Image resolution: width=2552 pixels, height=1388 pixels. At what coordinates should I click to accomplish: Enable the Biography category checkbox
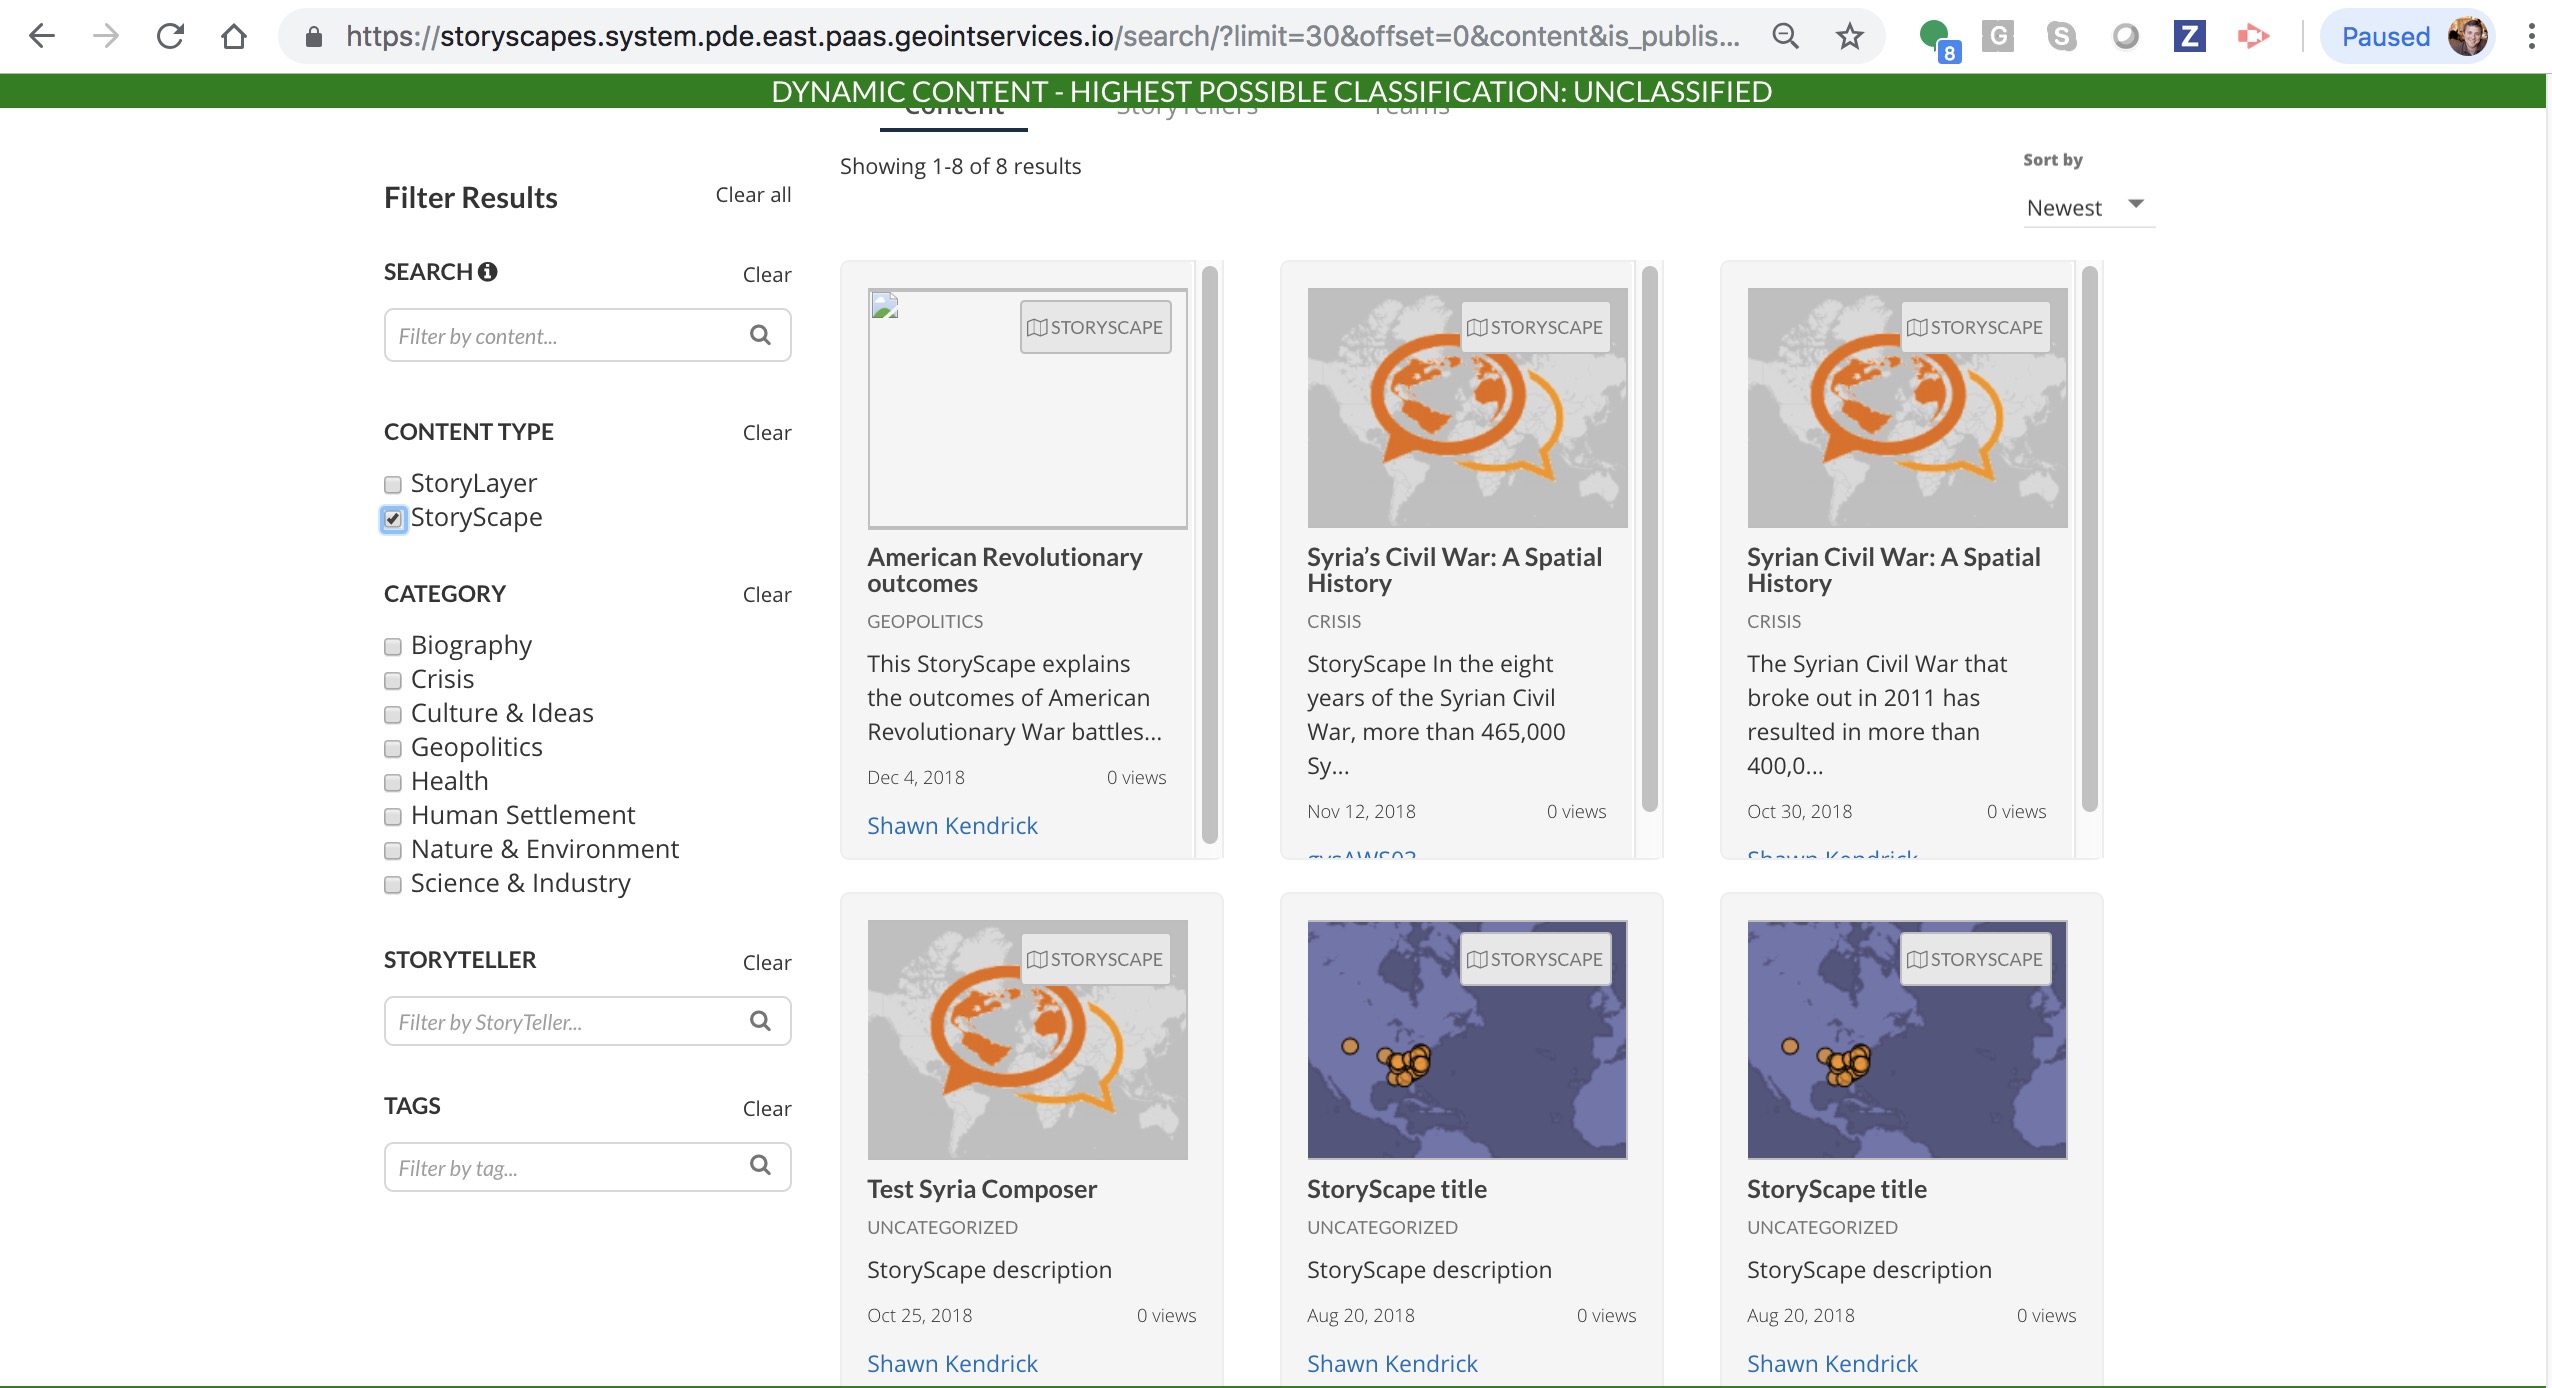(x=391, y=647)
